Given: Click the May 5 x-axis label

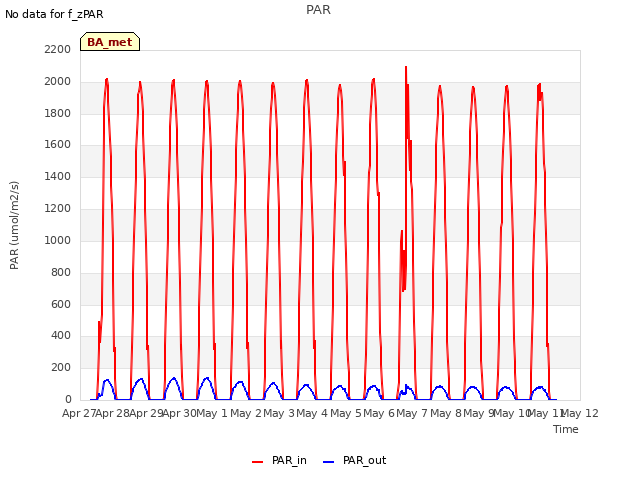Looking at the screenshot, I should click(346, 413).
